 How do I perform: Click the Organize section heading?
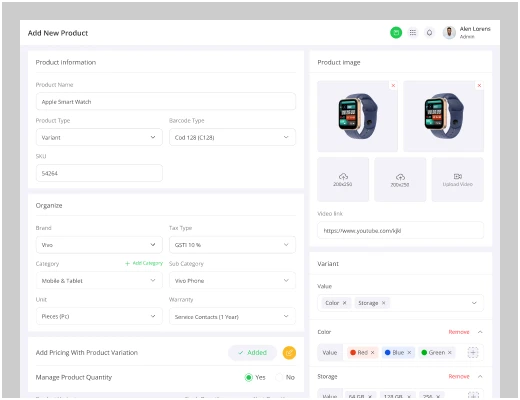[49, 206]
